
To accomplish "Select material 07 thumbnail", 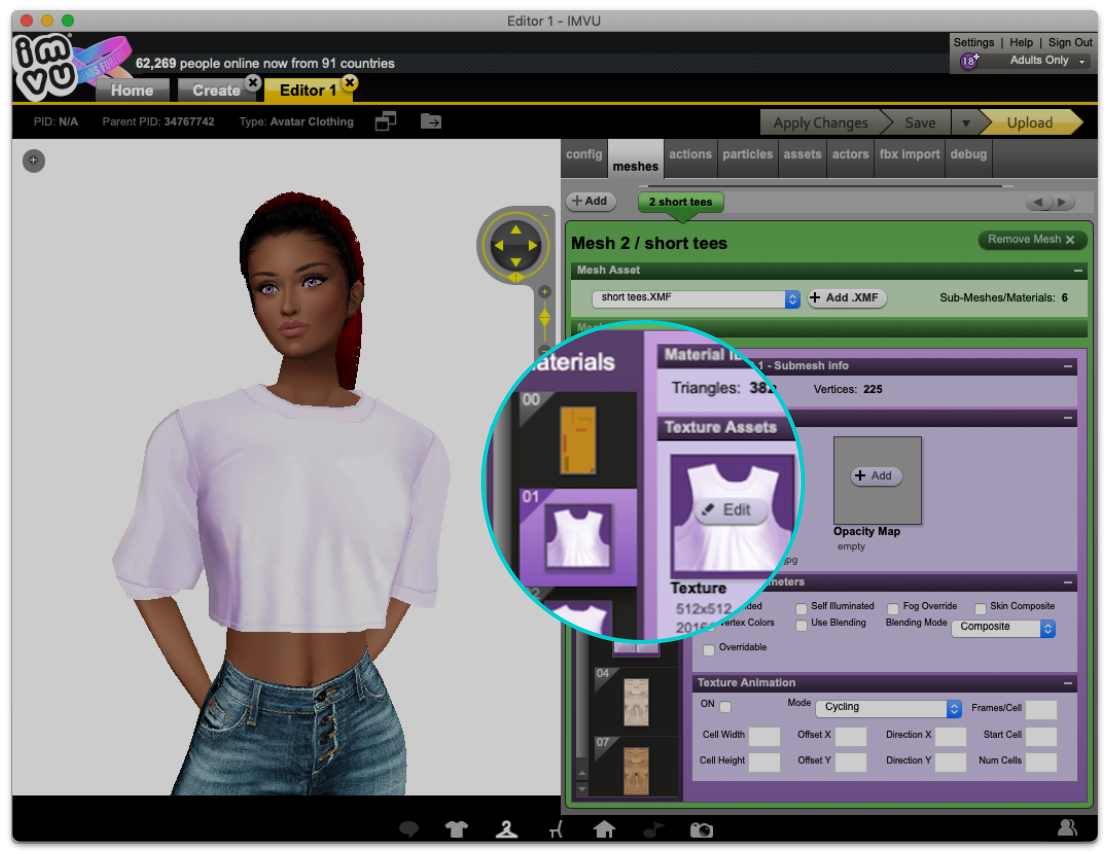I will point(636,770).
